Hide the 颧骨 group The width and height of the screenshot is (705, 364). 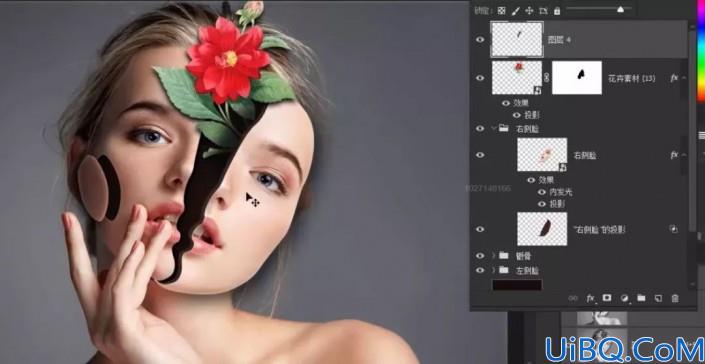(x=480, y=256)
